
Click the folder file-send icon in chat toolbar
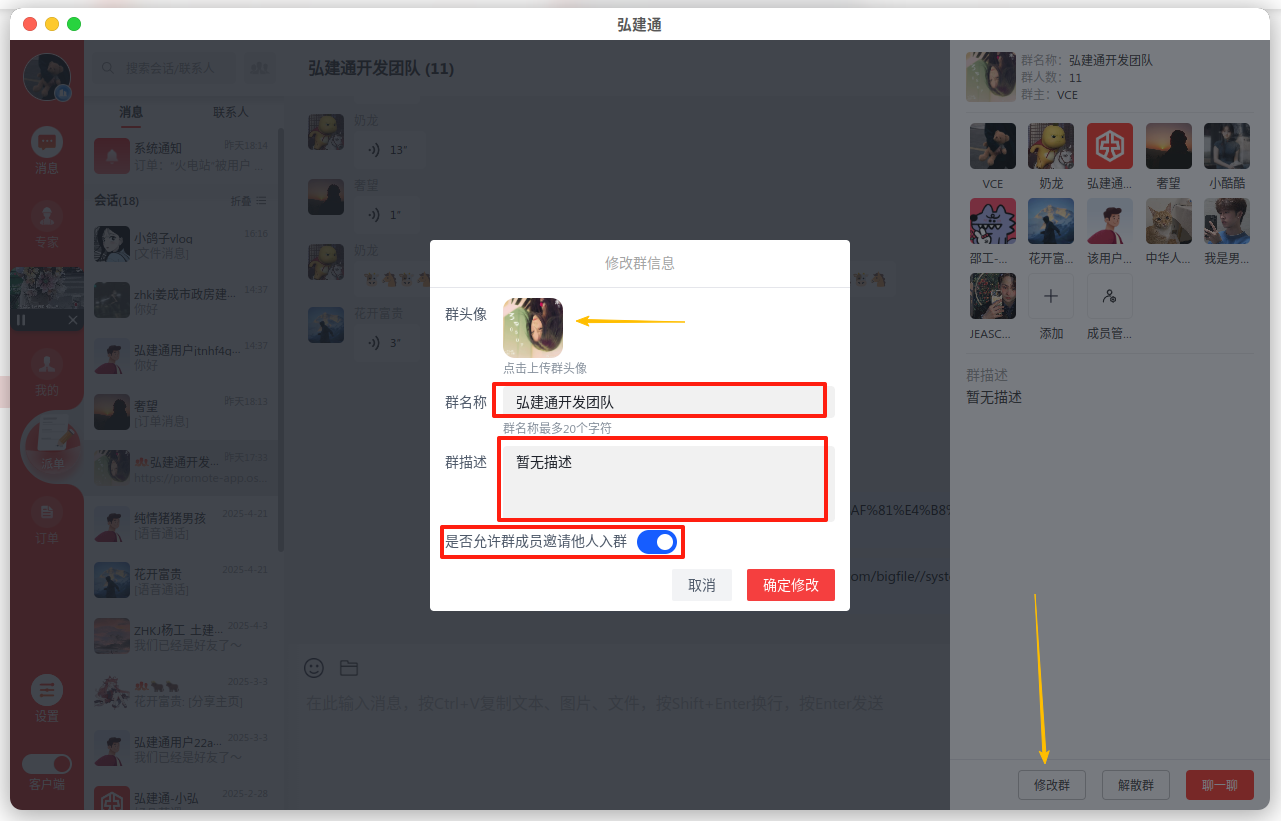[349, 667]
